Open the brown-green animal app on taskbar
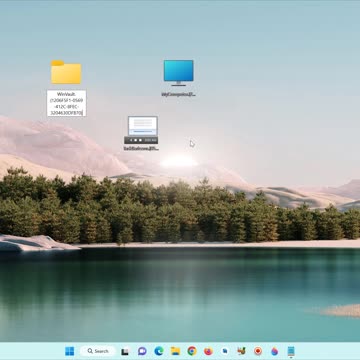Image resolution: width=360 pixels, height=360 pixels. 241,351
